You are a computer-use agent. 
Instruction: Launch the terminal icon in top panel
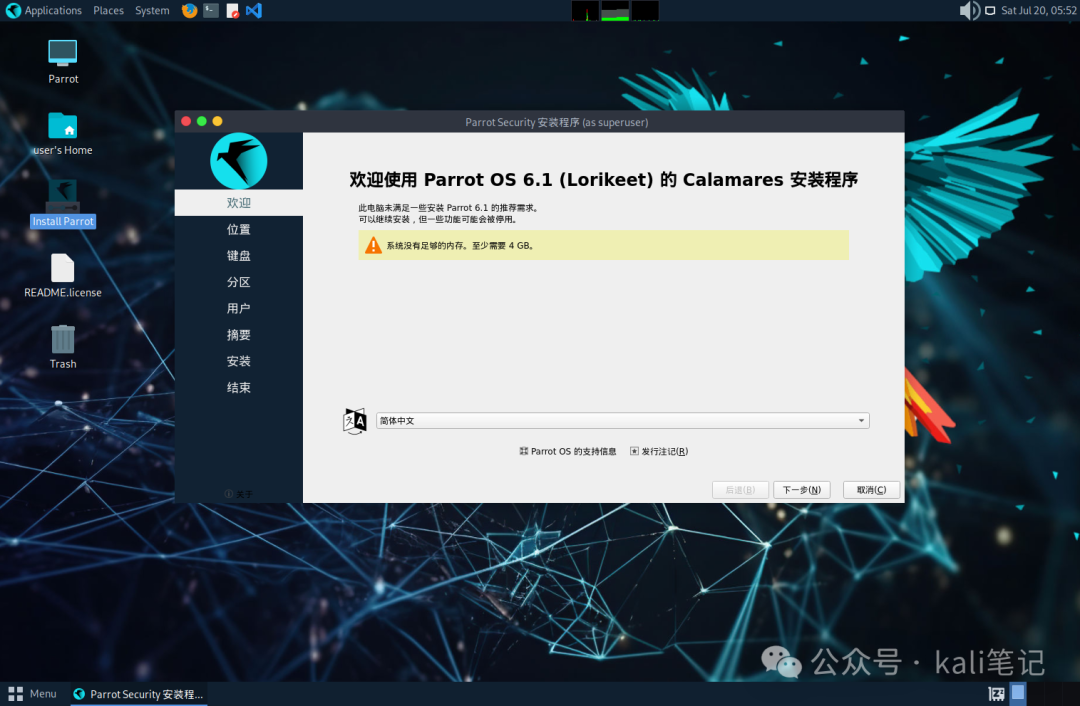211,10
